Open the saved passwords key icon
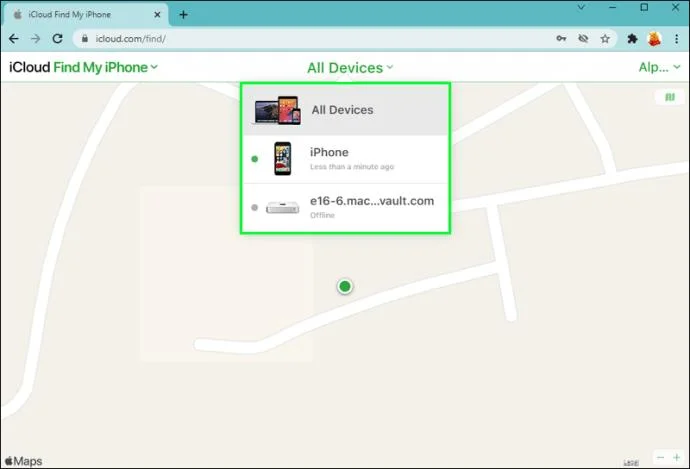Viewport: 690px width, 469px height. point(561,39)
